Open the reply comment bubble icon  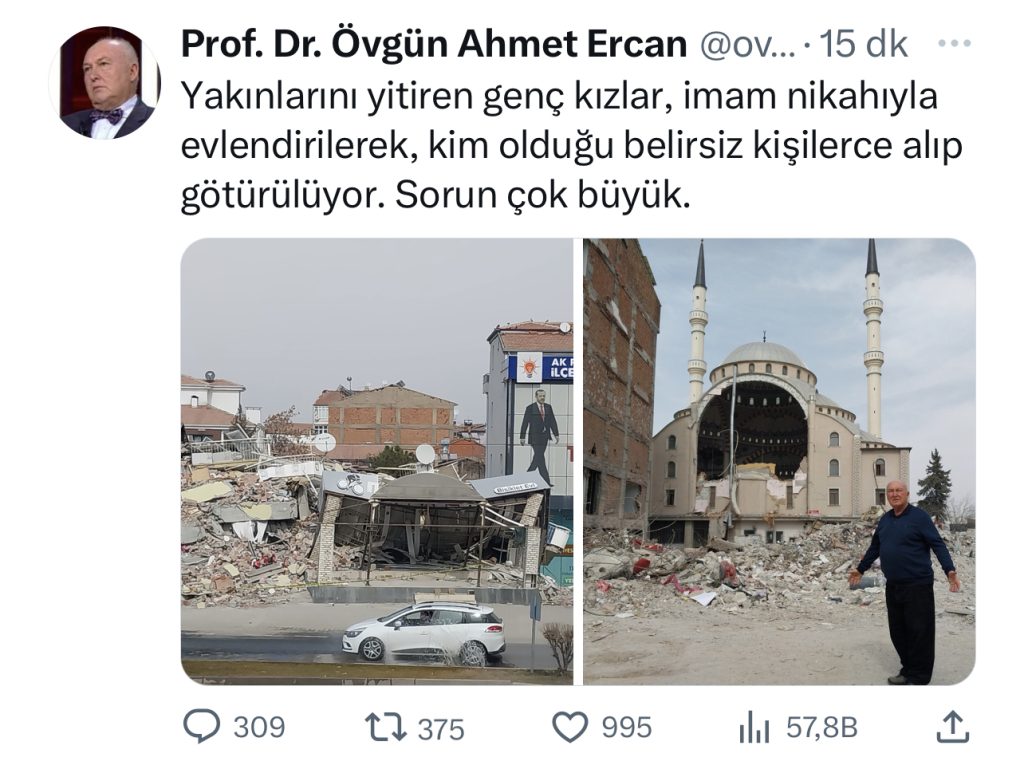[201, 727]
